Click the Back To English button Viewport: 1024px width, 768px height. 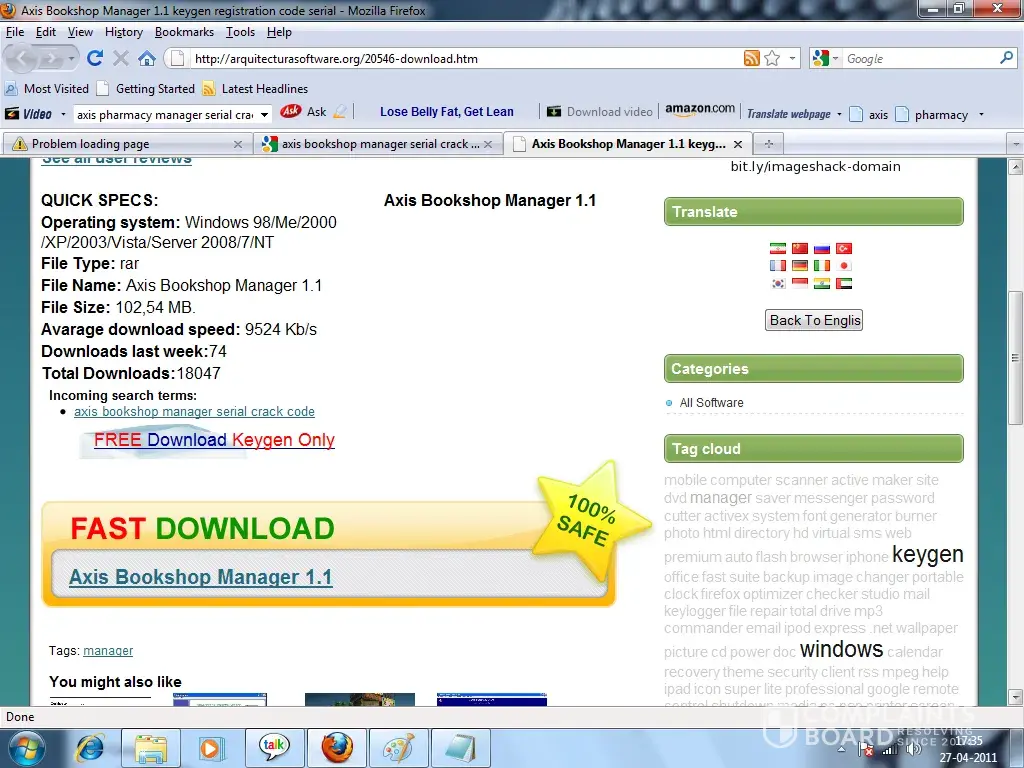click(814, 320)
